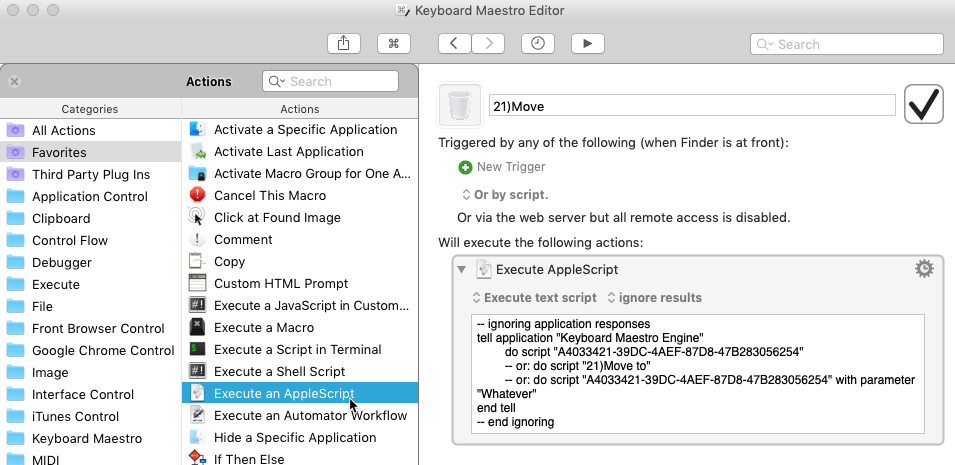This screenshot has width=955, height=465.
Task: Collapse the Execute AppleScript action triangle
Action: [462, 269]
